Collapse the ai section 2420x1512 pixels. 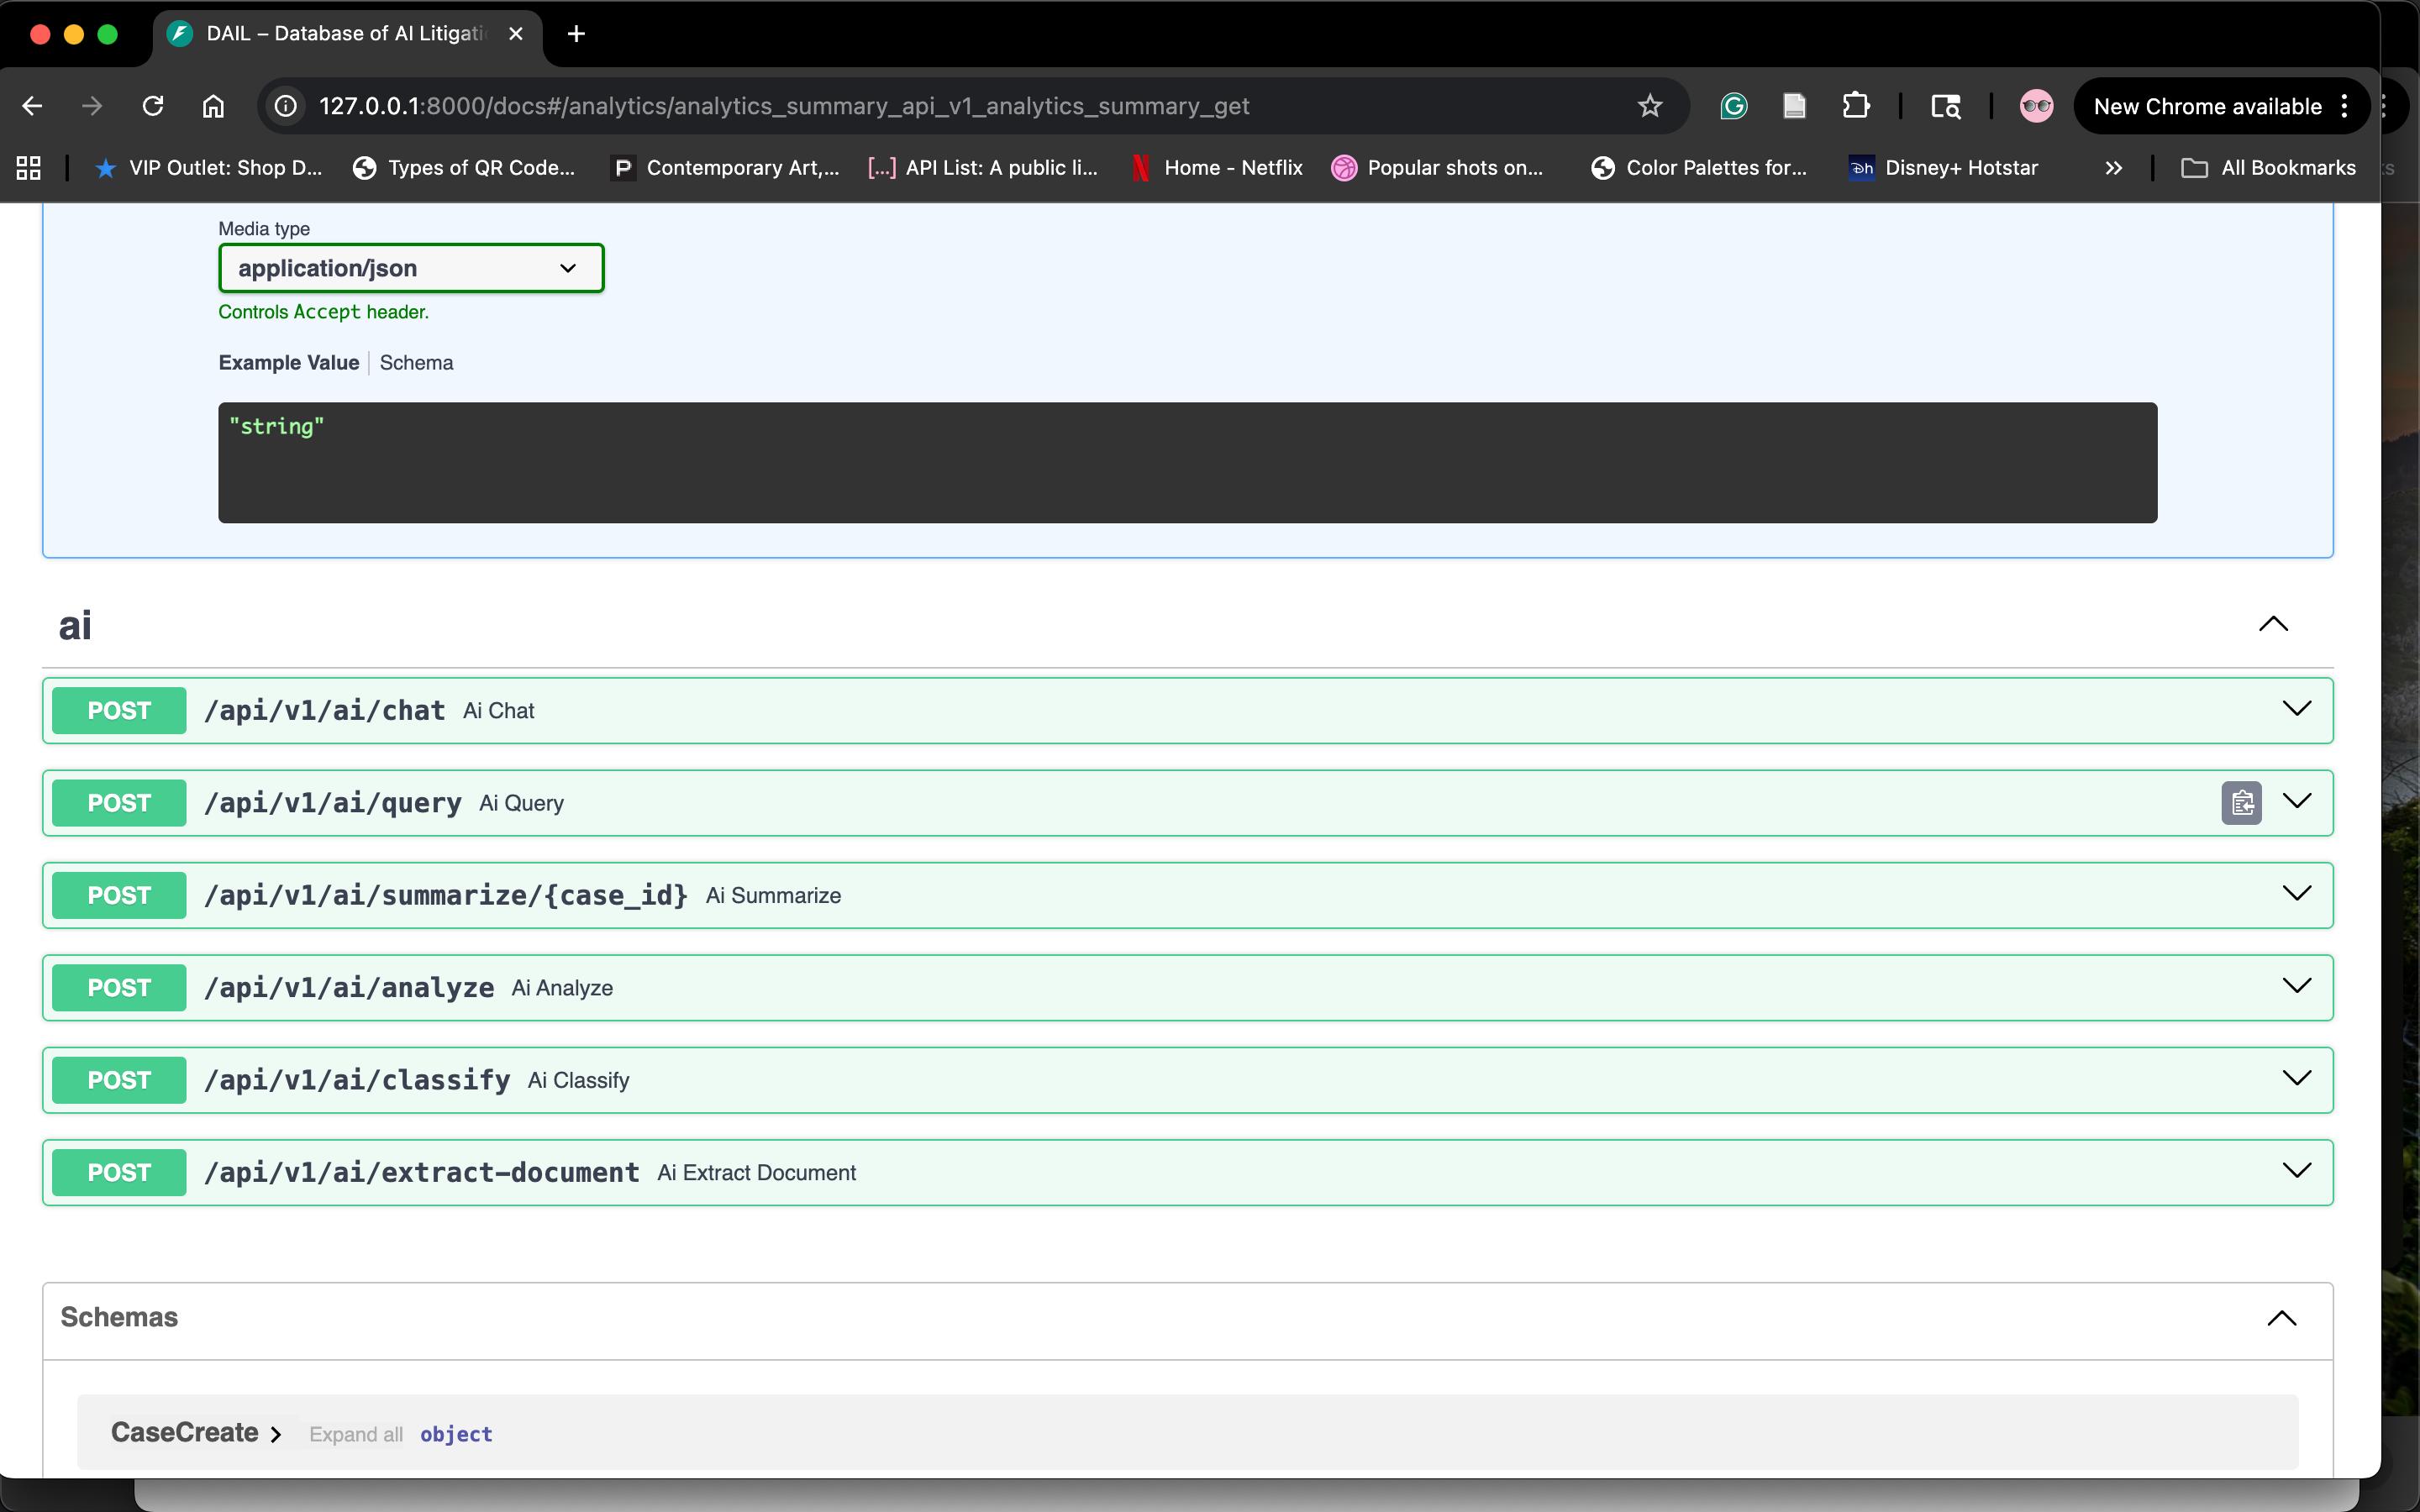click(x=2273, y=624)
